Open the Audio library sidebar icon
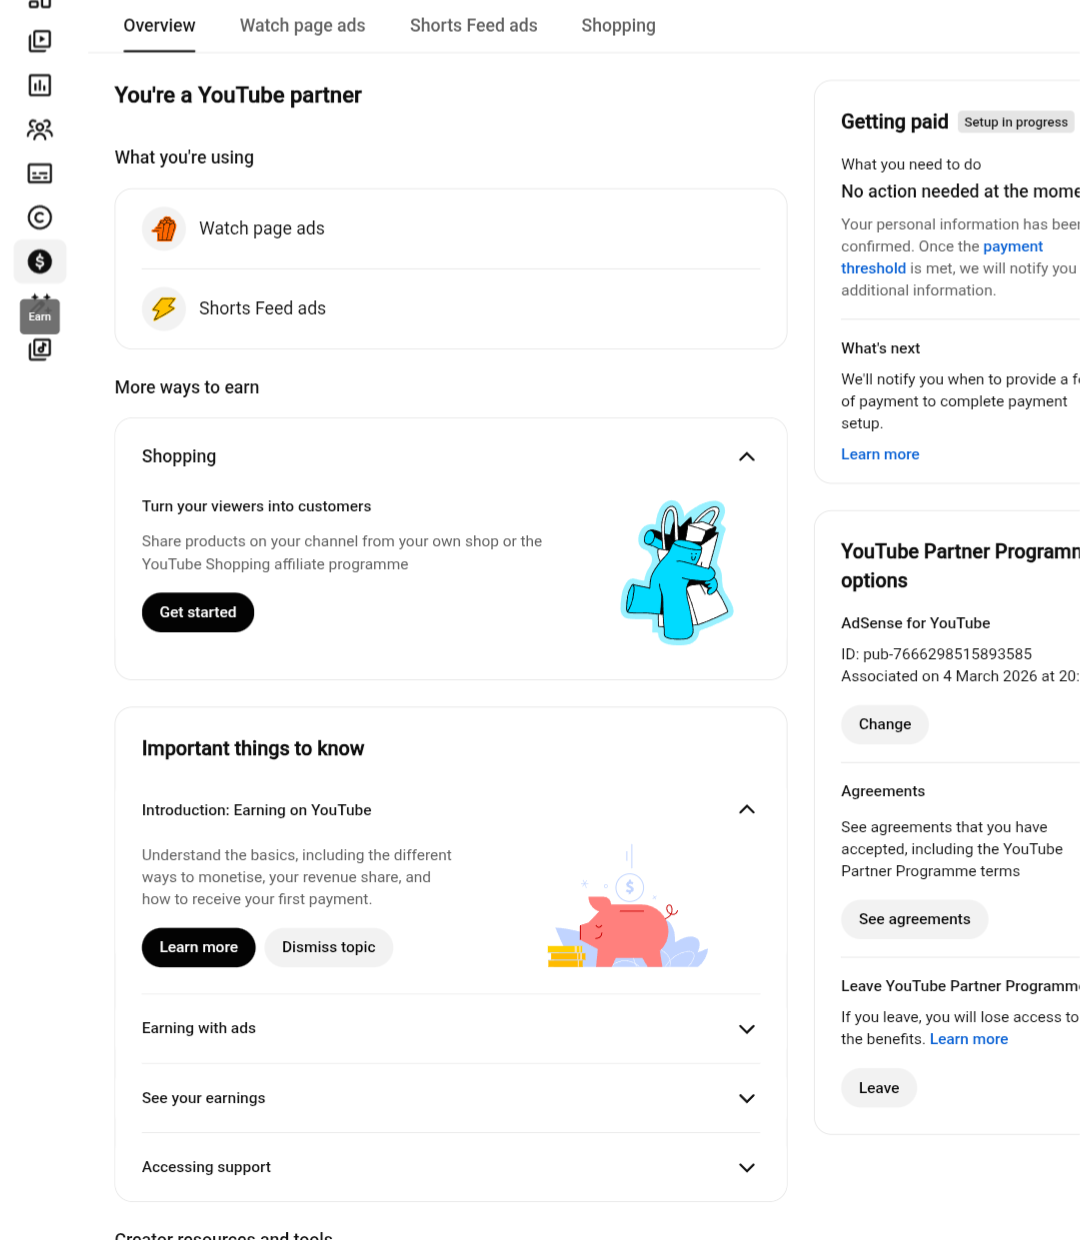 [40, 349]
